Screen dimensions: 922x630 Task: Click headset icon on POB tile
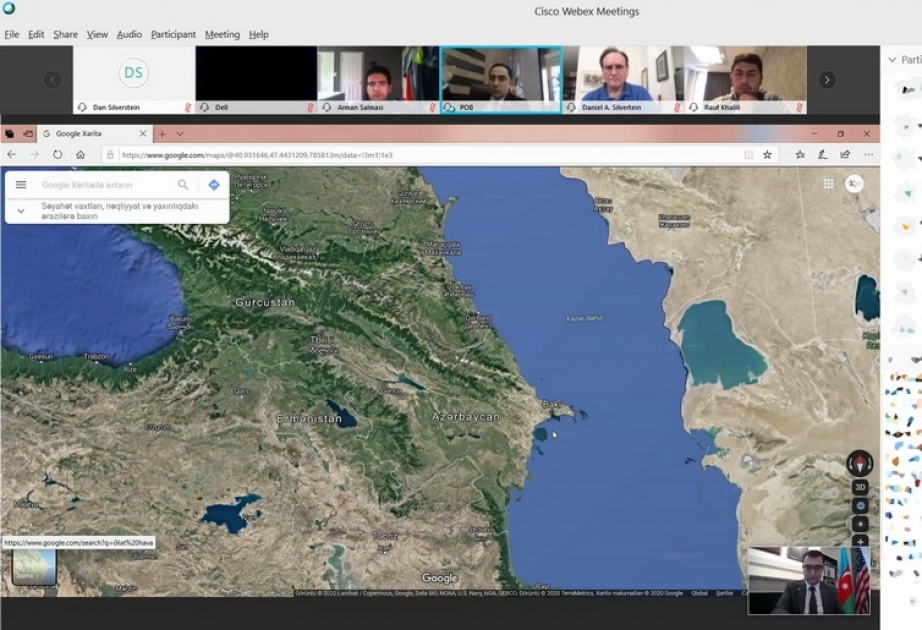click(449, 108)
